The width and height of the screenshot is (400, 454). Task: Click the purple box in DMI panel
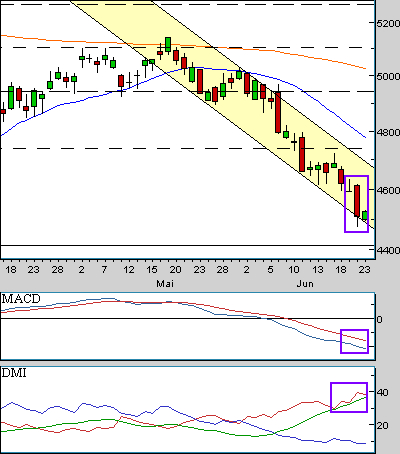coord(349,397)
